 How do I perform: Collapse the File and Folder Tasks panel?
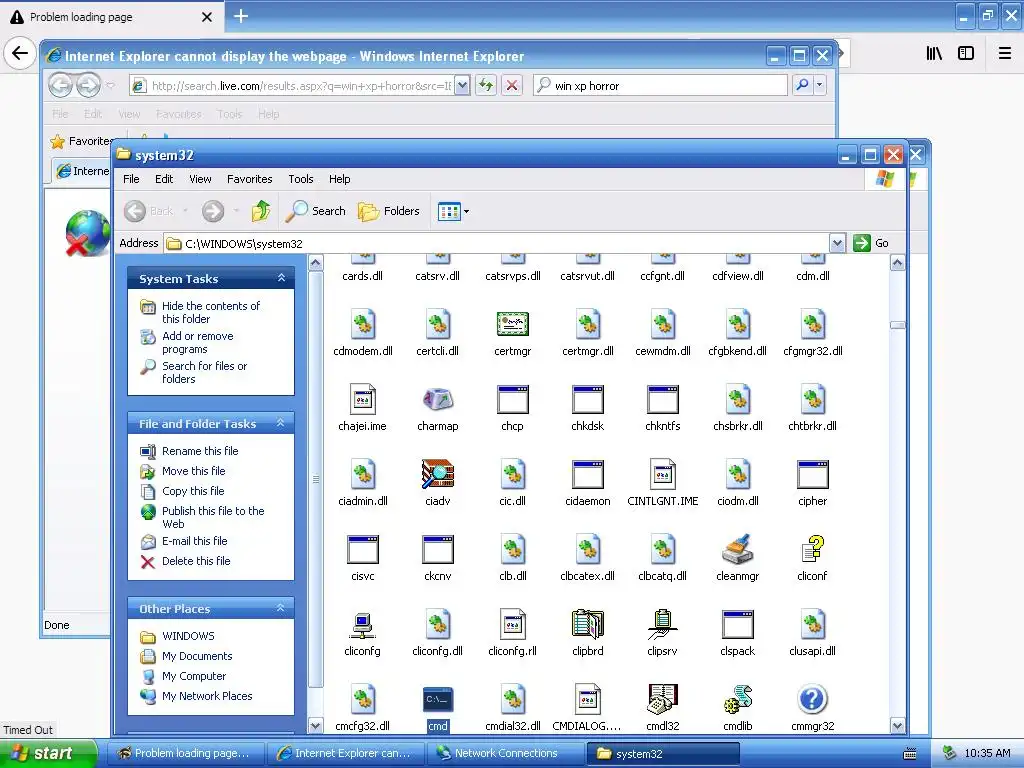[x=280, y=423]
